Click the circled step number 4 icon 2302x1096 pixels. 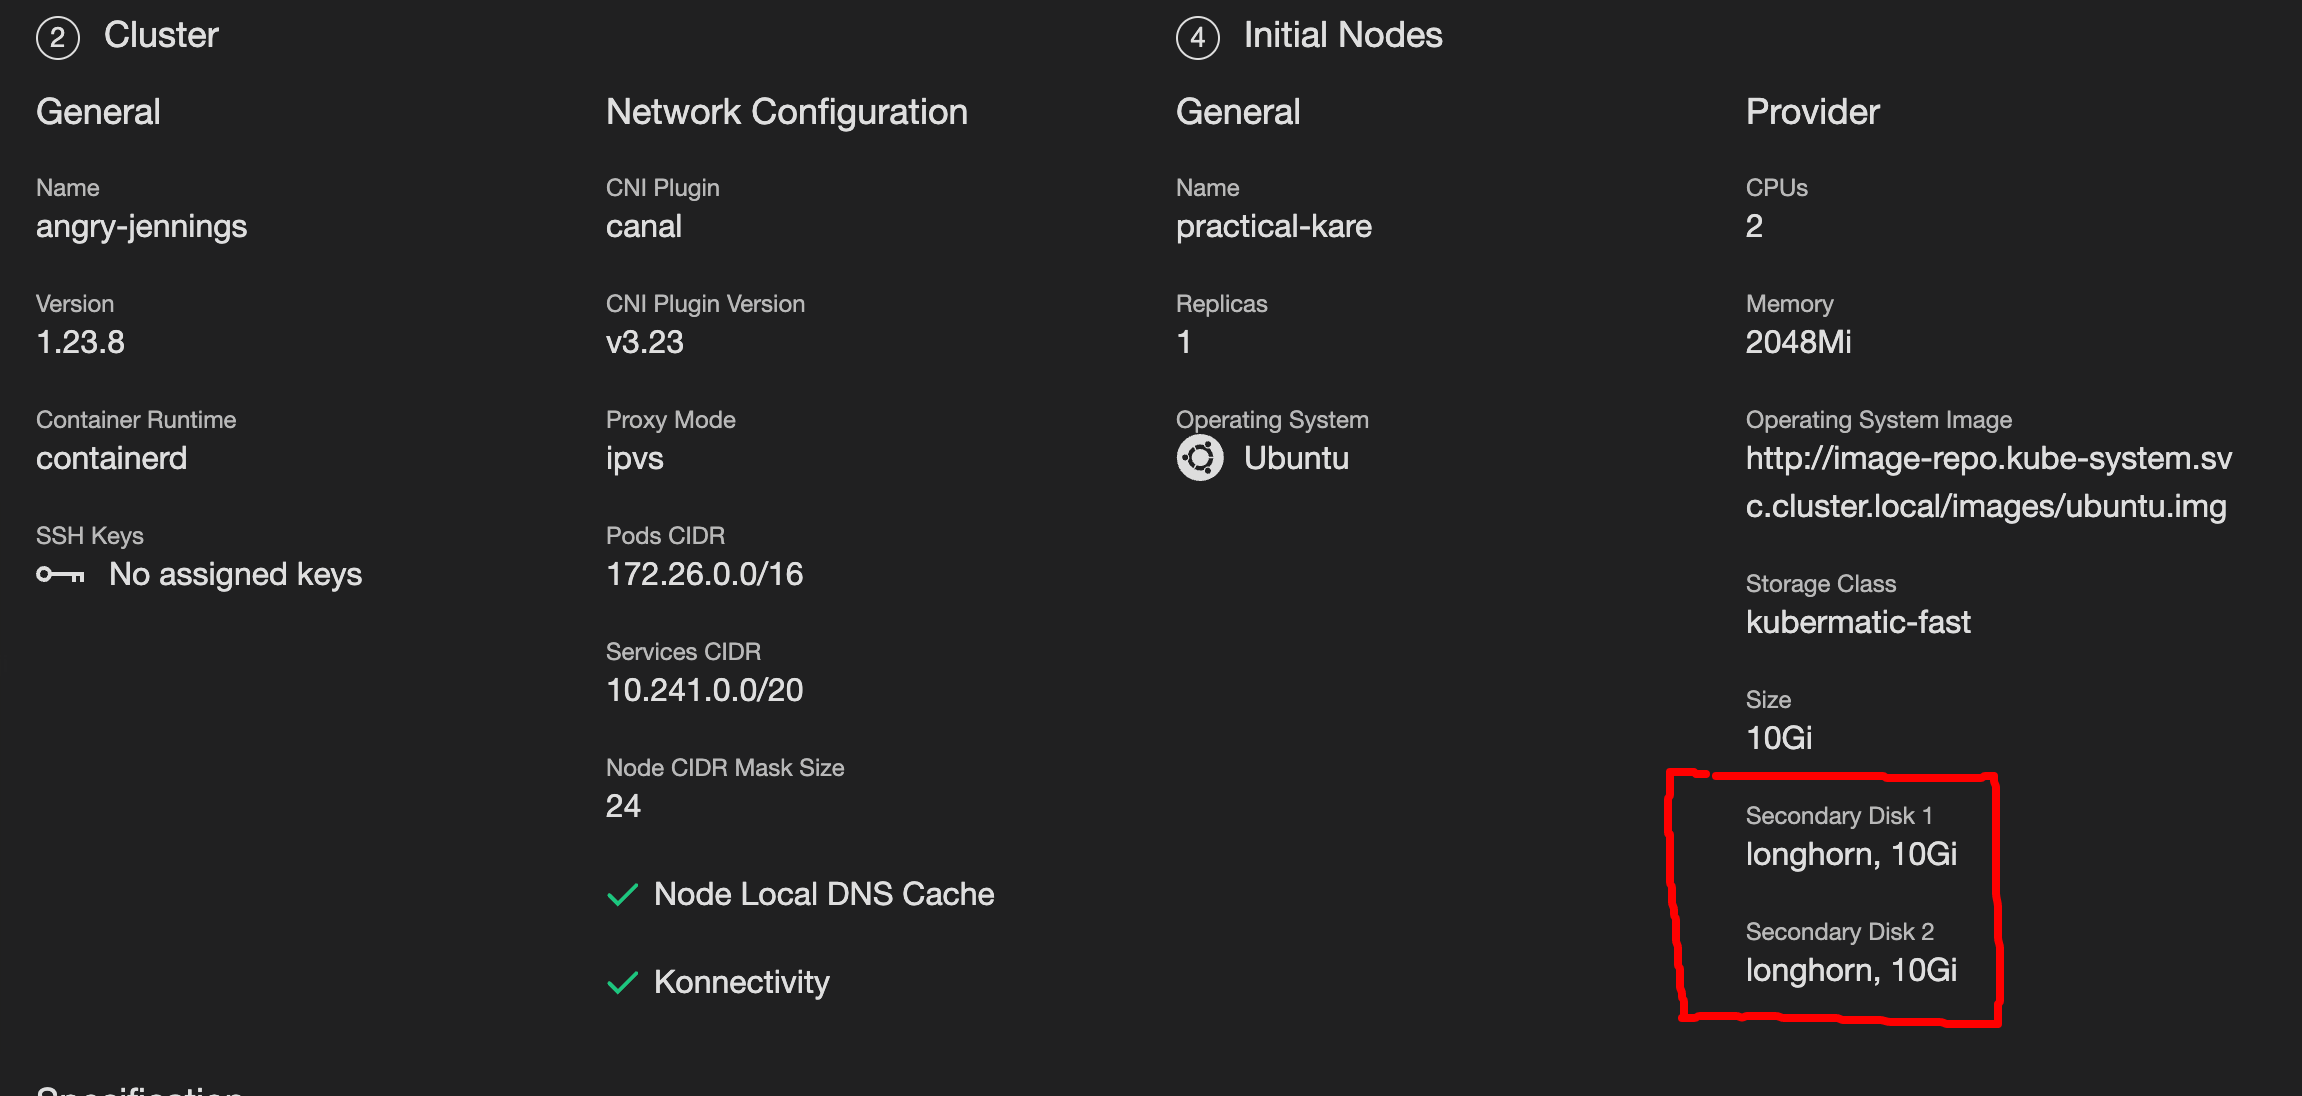click(x=1197, y=36)
